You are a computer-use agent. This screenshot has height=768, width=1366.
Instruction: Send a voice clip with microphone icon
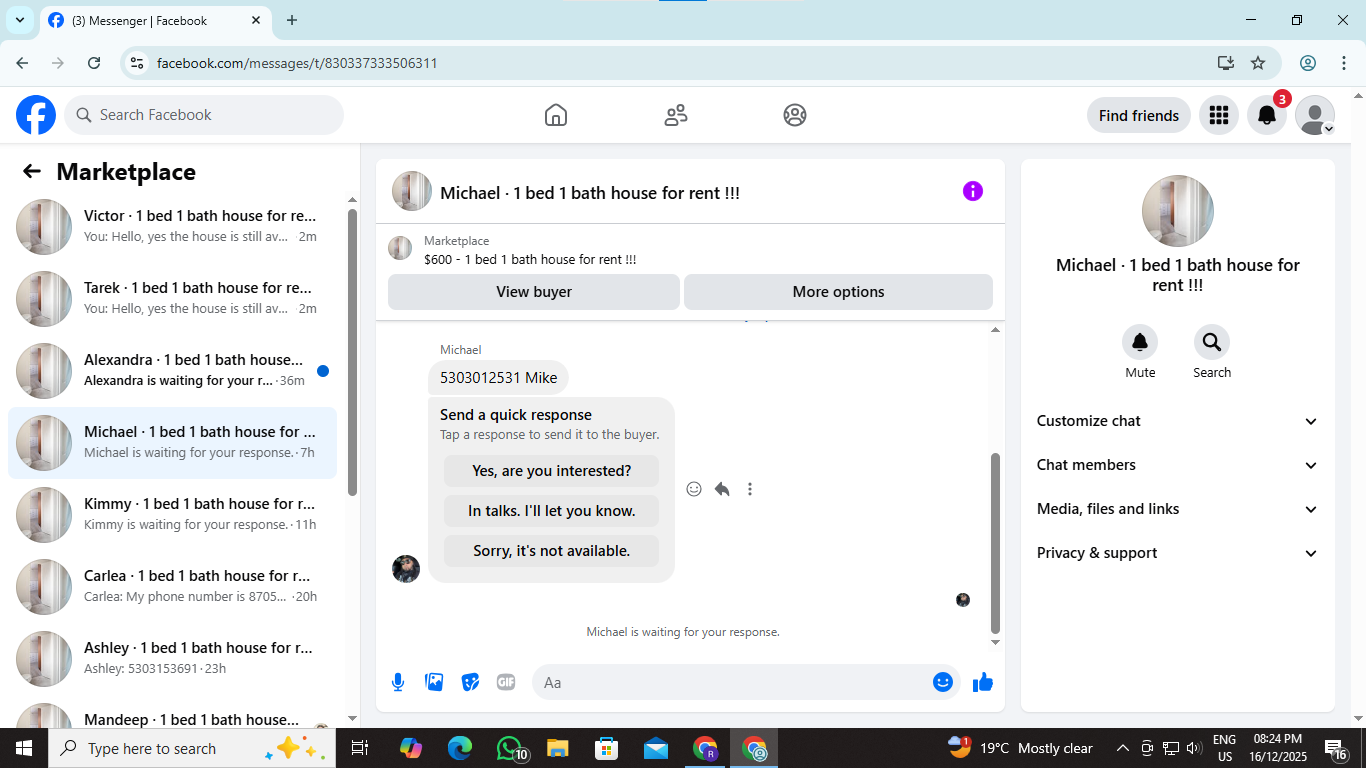(x=398, y=682)
